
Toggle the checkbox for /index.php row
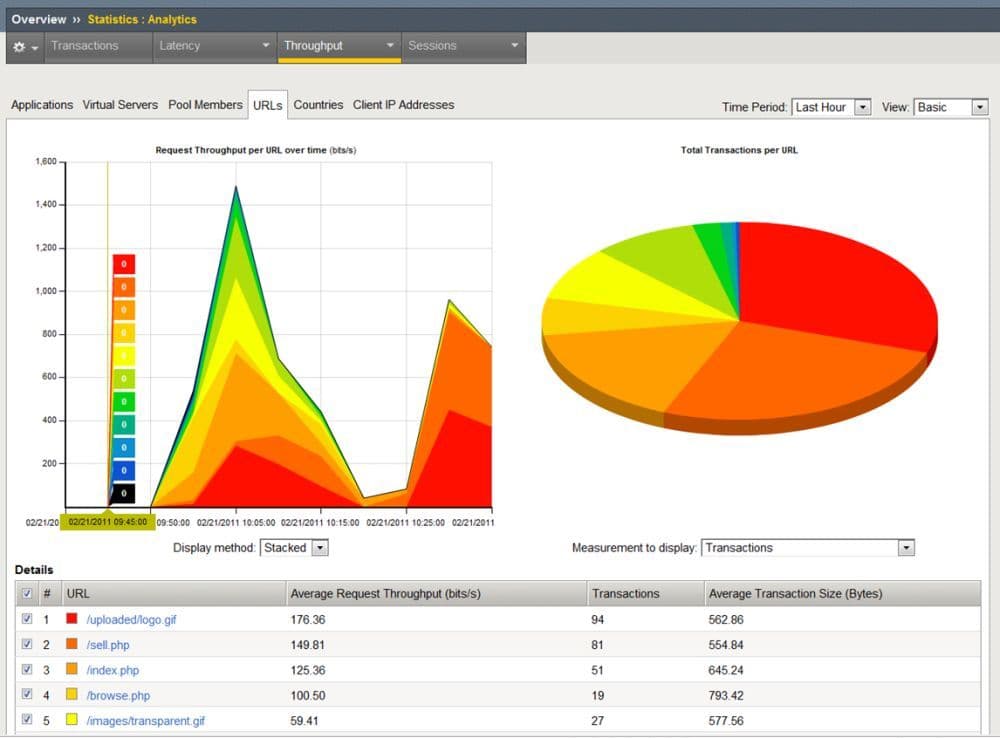point(27,670)
